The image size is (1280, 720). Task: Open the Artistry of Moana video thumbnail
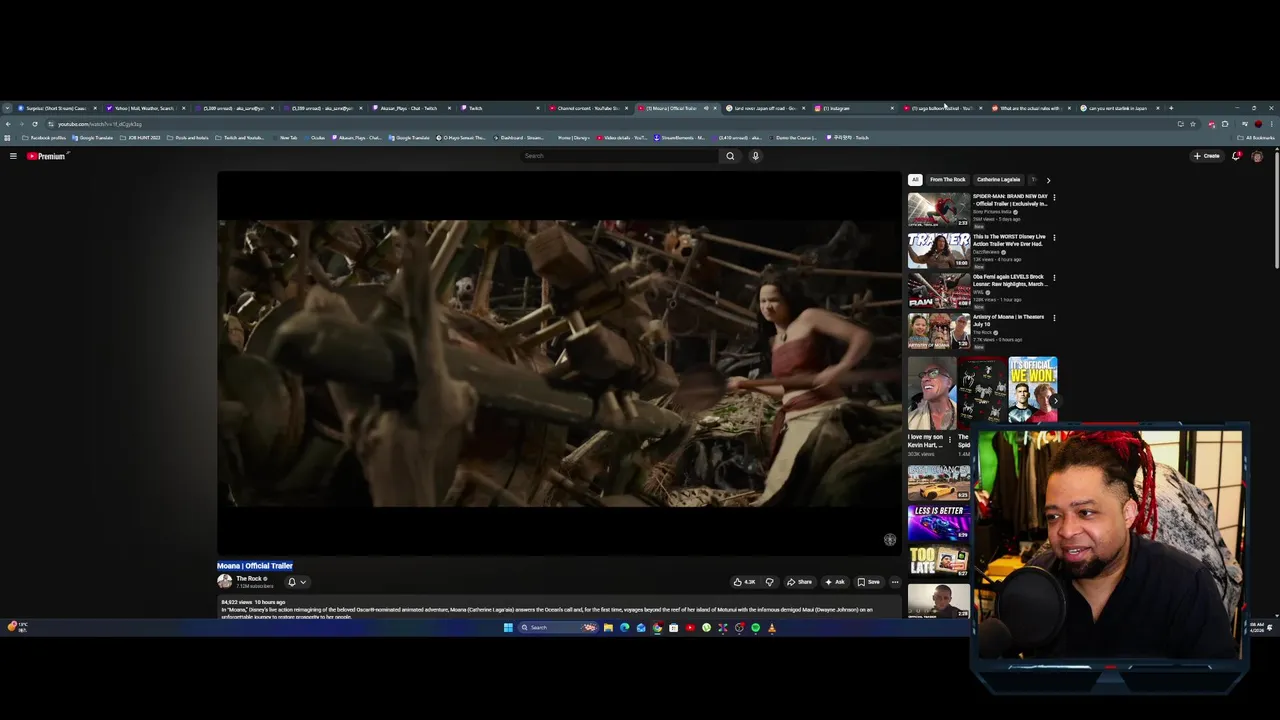pos(938,330)
